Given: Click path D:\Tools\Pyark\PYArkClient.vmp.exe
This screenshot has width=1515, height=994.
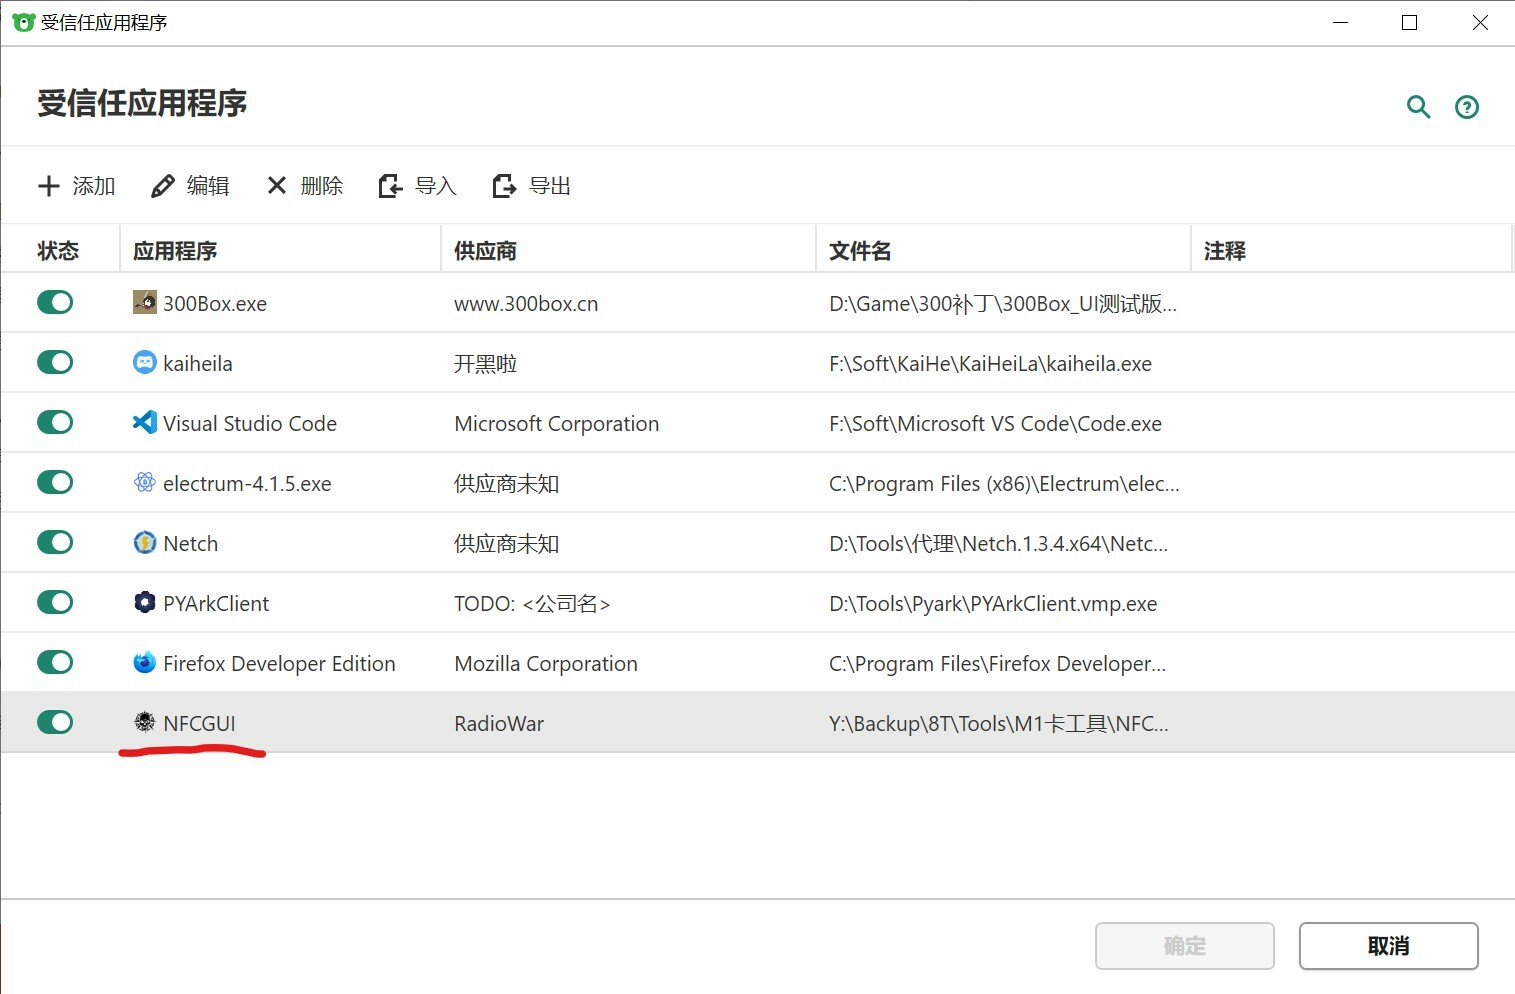Looking at the screenshot, I should [993, 604].
